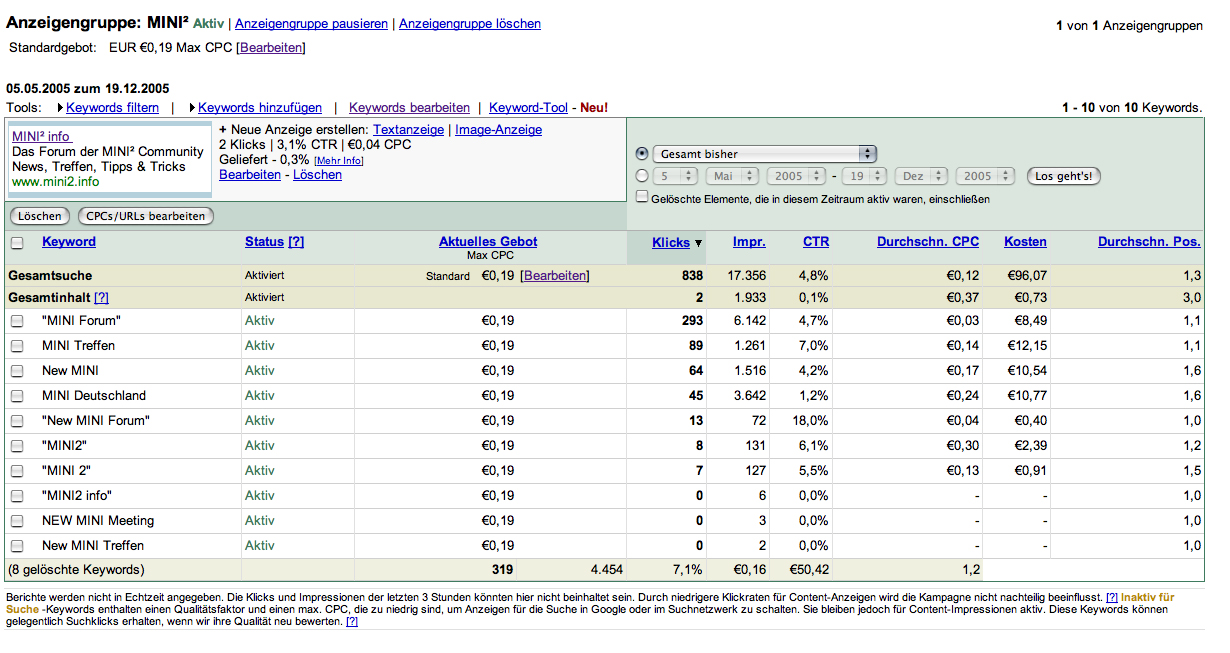Click the MINI Deutschland keyword text
This screenshot has width=1230, height=653.
tap(94, 396)
